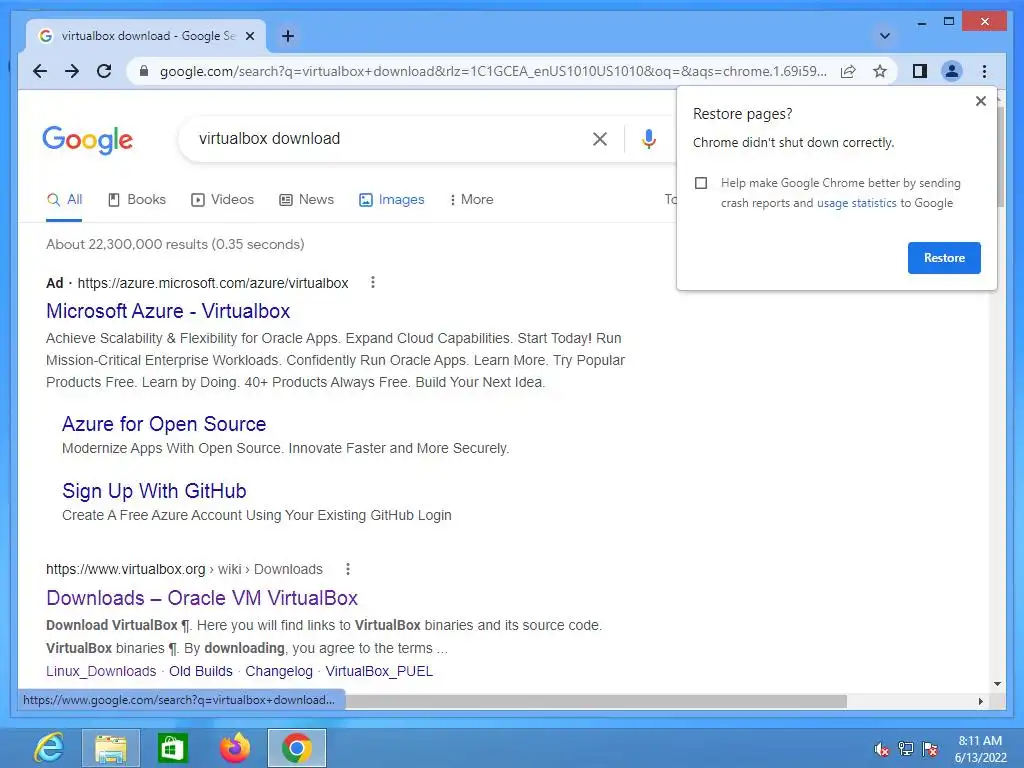Reload the page with the refresh icon
The height and width of the screenshot is (768, 1024).
tap(104, 71)
